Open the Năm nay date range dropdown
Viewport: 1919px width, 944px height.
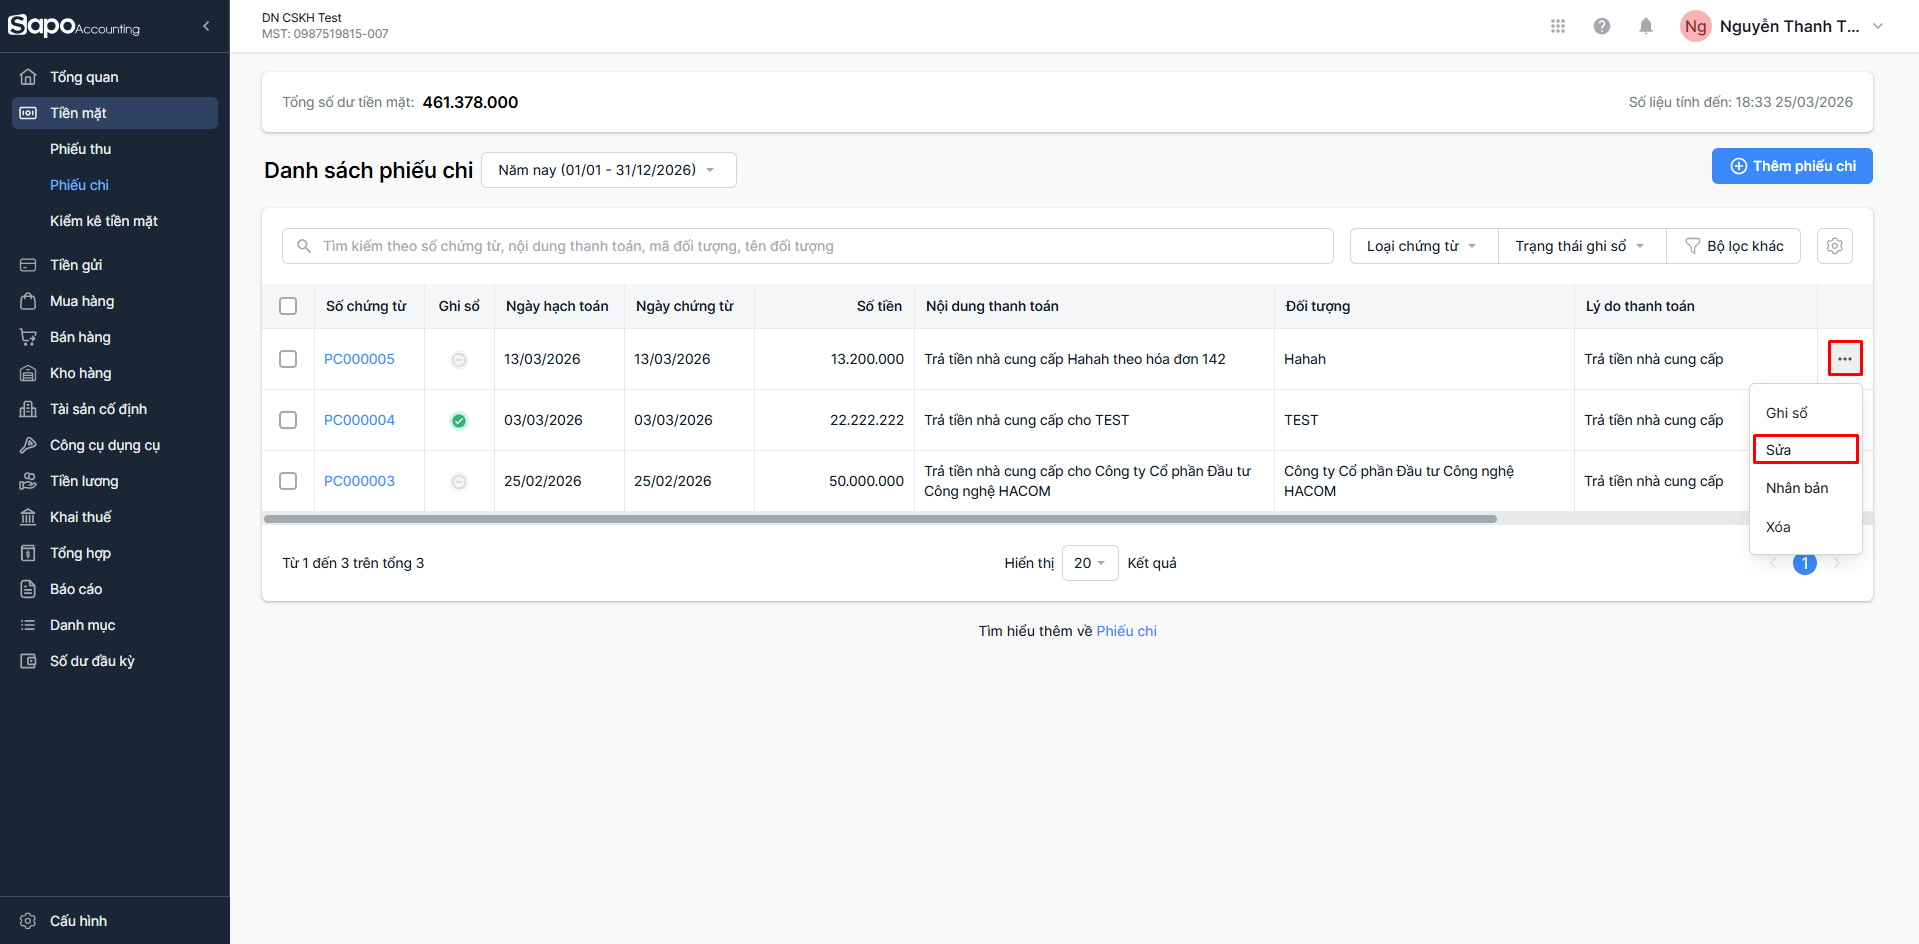pyautogui.click(x=608, y=170)
